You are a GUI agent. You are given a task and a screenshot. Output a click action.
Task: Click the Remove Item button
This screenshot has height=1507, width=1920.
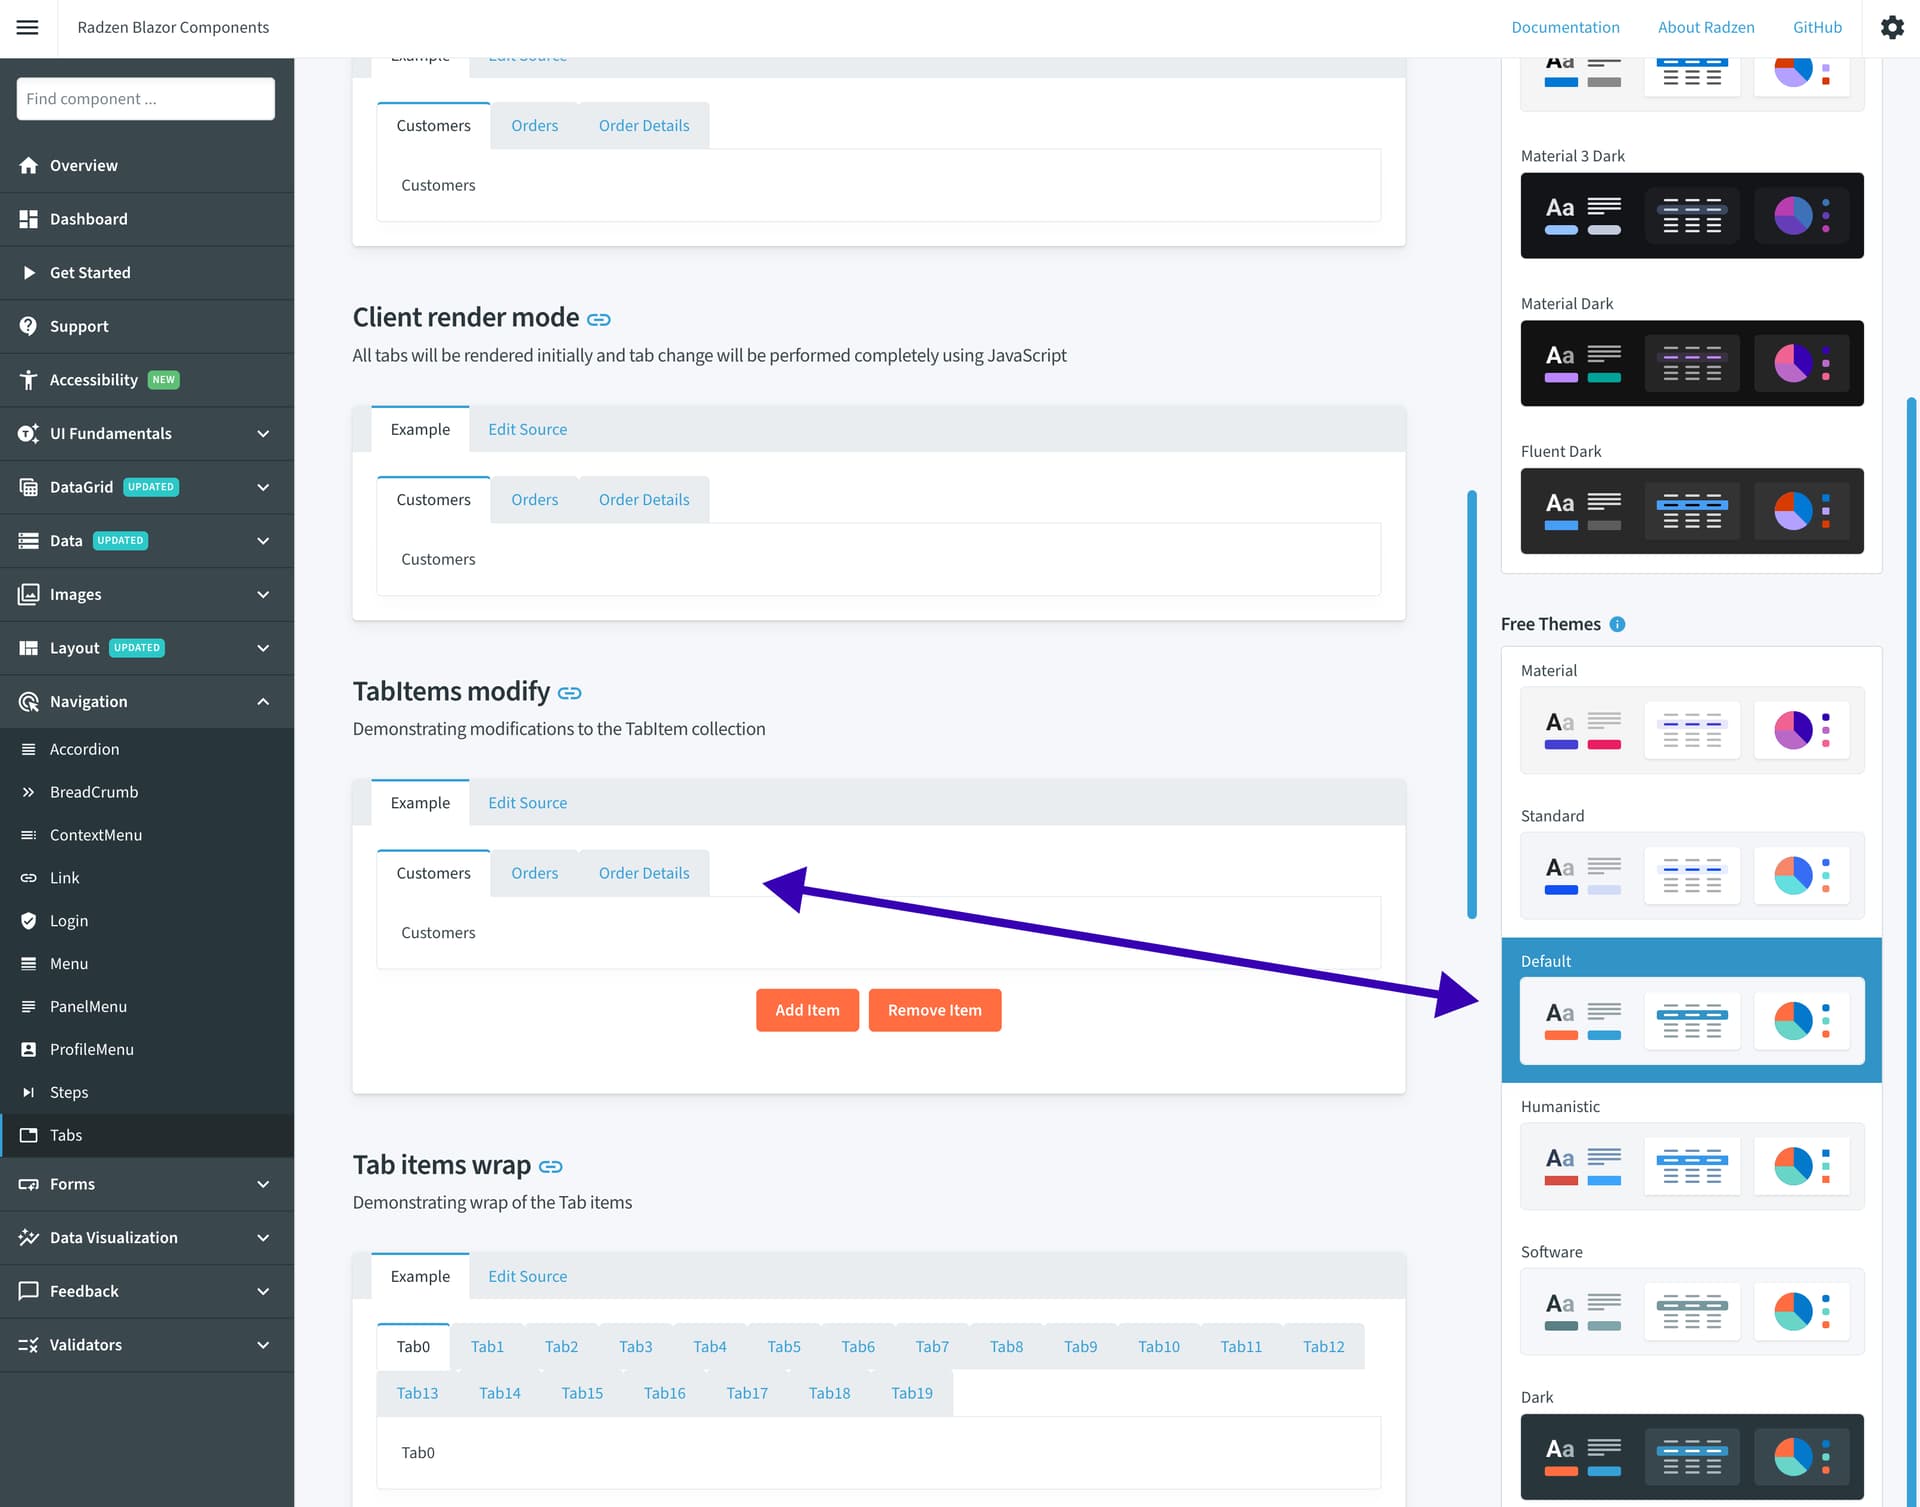934,1010
